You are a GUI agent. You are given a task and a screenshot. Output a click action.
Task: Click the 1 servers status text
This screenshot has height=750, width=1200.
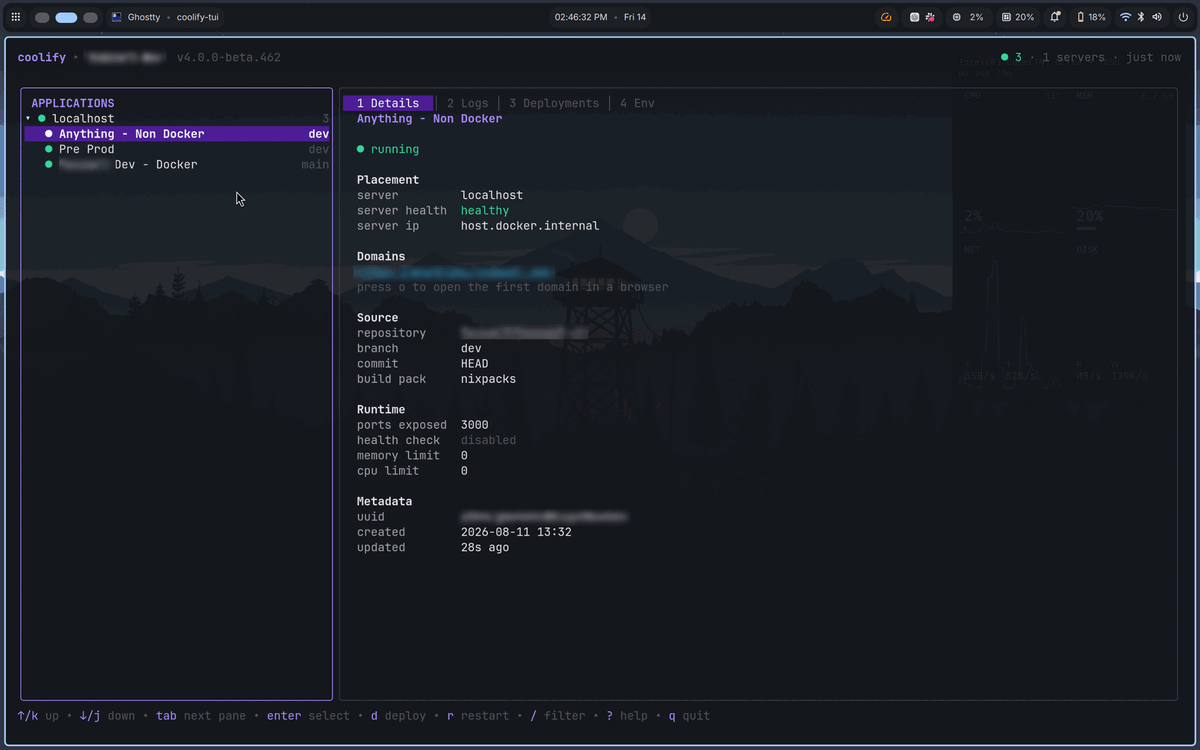tap(1076, 58)
